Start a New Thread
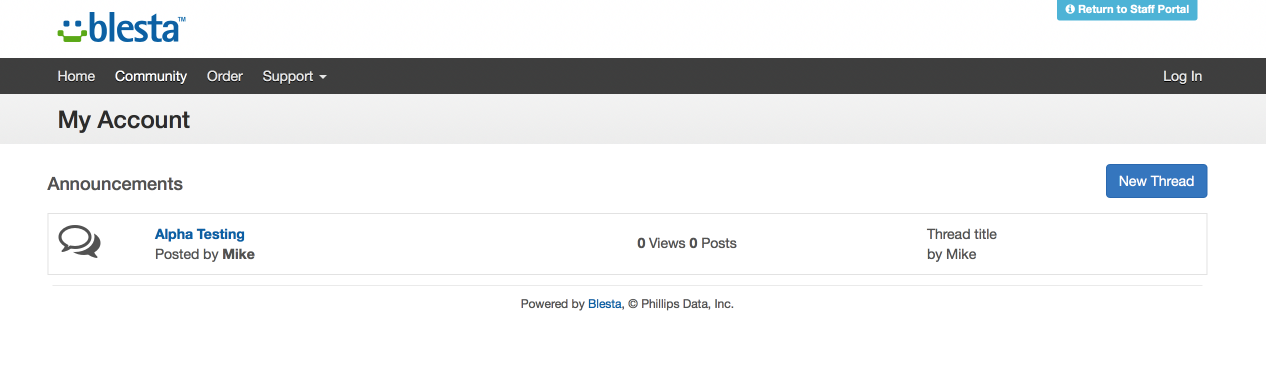 [x=1156, y=181]
